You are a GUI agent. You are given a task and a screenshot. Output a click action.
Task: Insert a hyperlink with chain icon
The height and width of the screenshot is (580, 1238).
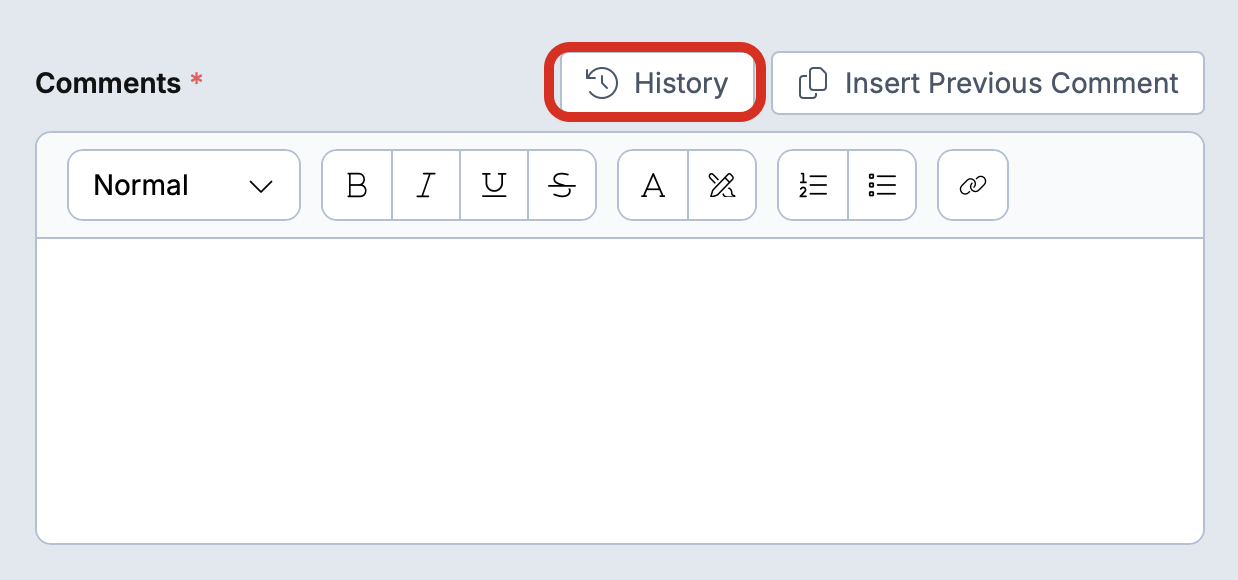click(x=973, y=185)
